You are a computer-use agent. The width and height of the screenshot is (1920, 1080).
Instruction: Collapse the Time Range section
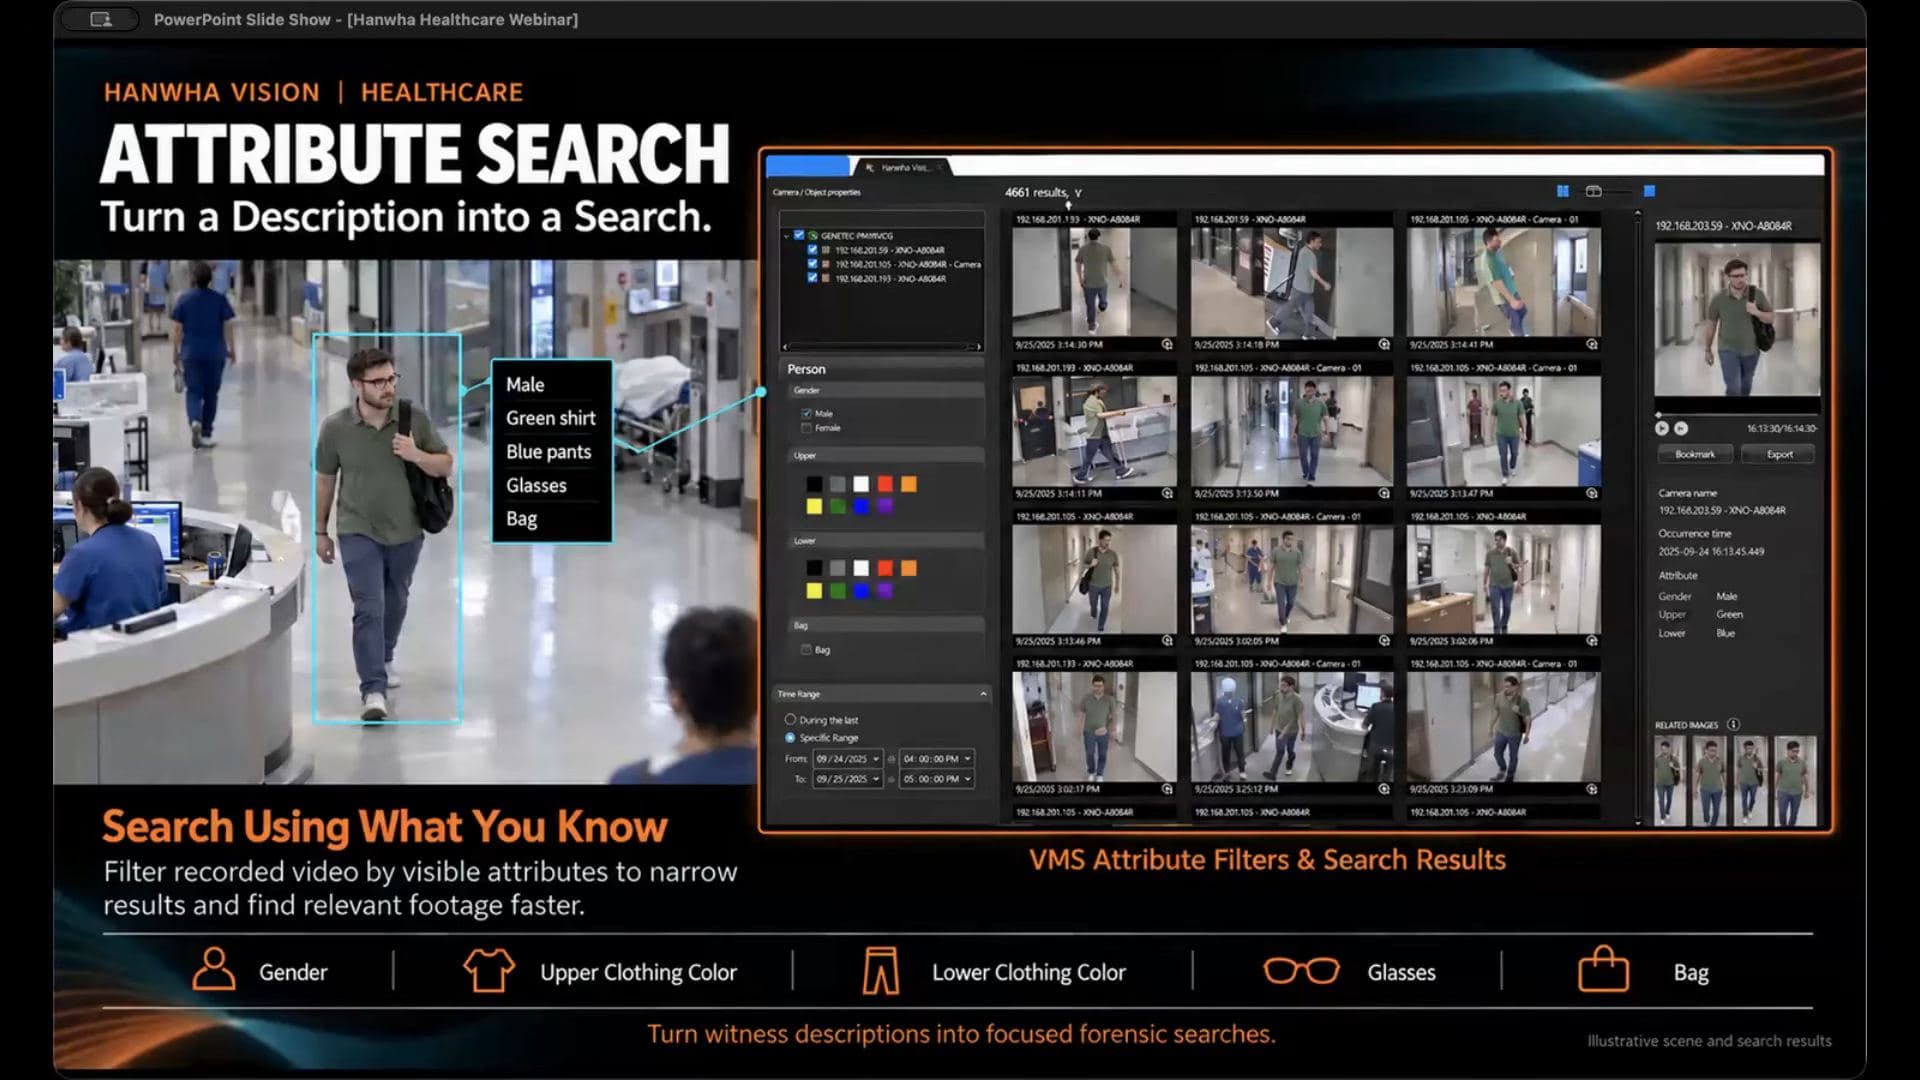(983, 694)
